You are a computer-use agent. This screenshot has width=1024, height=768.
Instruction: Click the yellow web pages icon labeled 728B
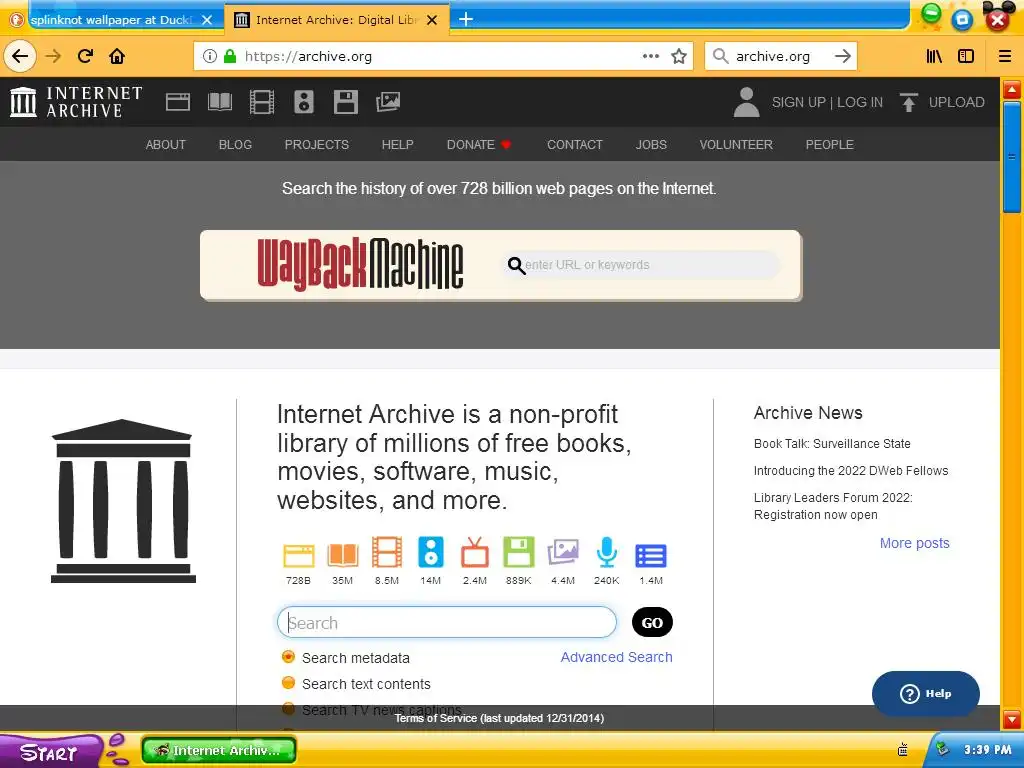click(x=298, y=556)
